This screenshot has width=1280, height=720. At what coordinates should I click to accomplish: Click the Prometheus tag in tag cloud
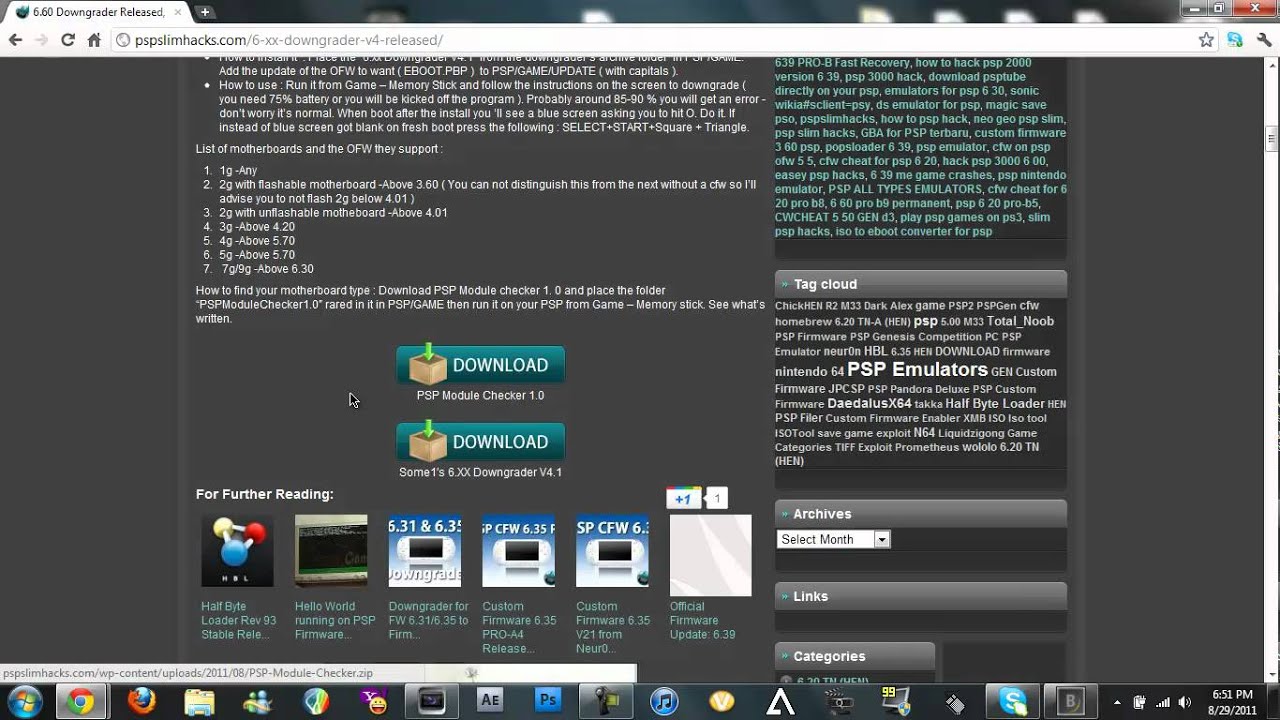point(926,447)
